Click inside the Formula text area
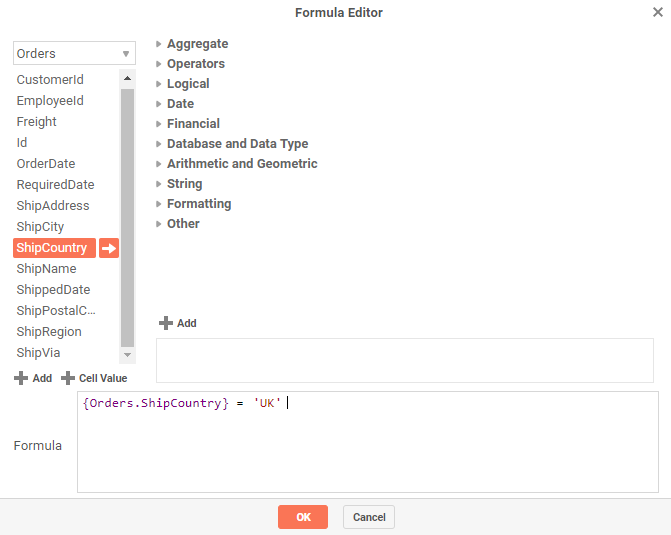Image resolution: width=671 pixels, height=535 pixels. point(368,442)
